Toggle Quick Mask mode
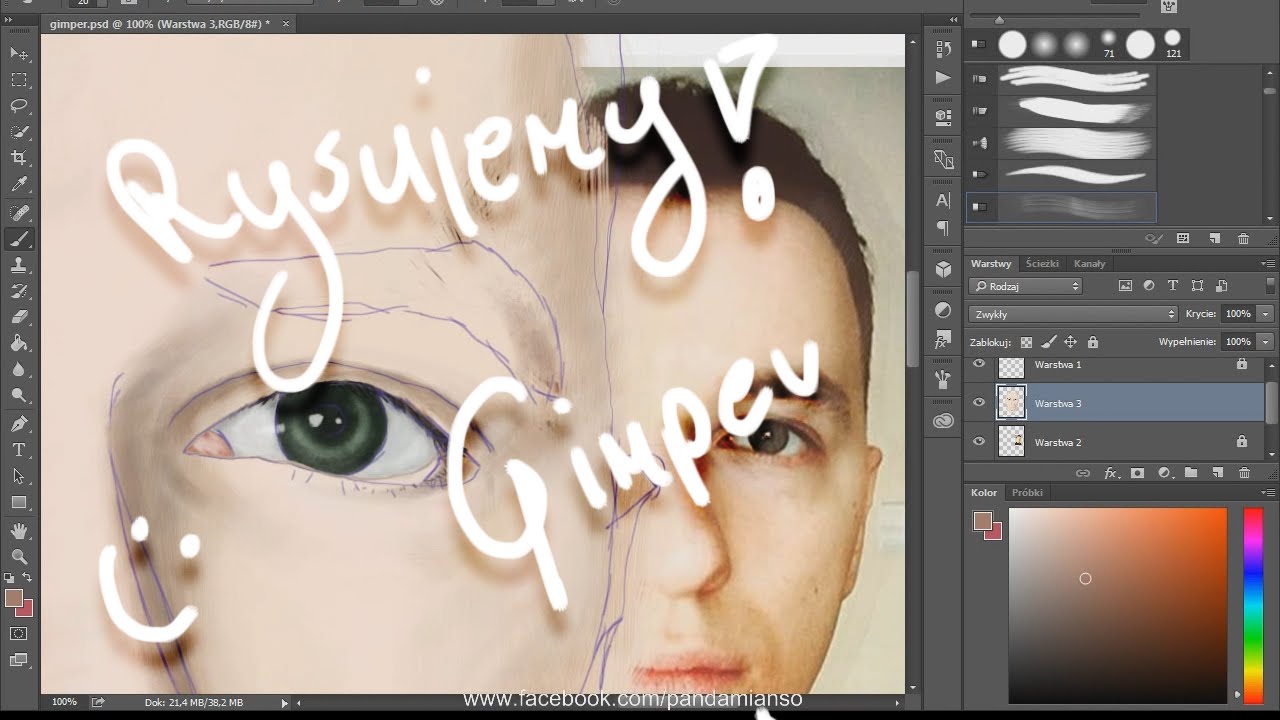Viewport: 1280px width, 720px height. tap(19, 633)
